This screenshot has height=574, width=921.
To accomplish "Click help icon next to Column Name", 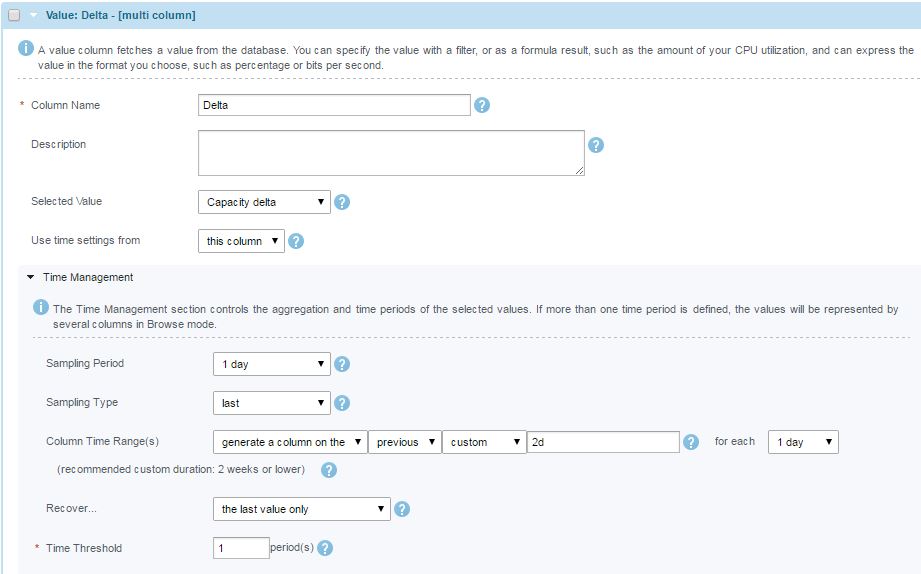I will [x=482, y=105].
